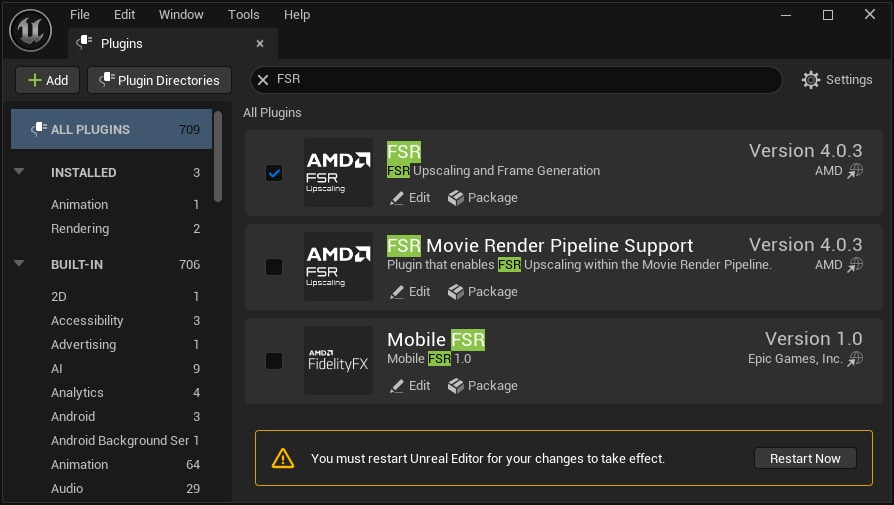The height and width of the screenshot is (505, 894).
Task: Click the Add plugin button
Action: (x=47, y=80)
